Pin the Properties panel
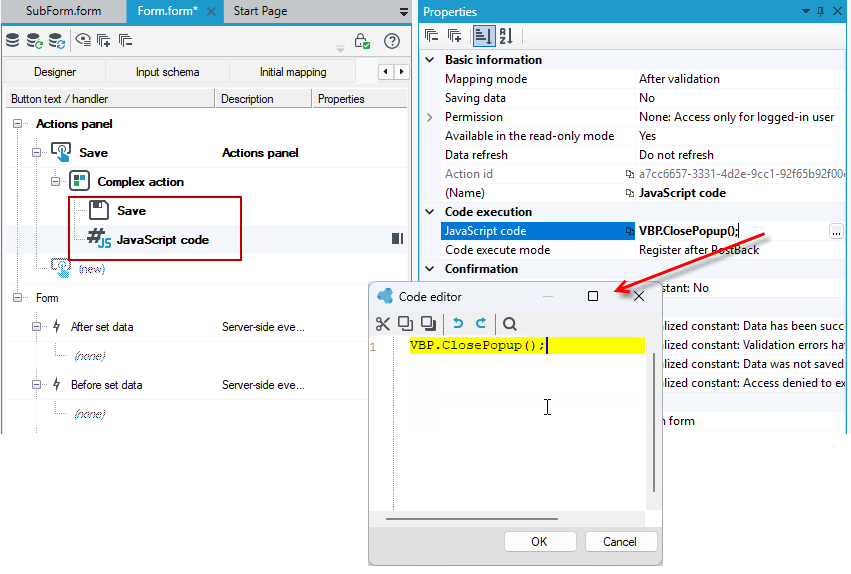Viewport: 851px width, 574px height. pyautogui.click(x=821, y=11)
